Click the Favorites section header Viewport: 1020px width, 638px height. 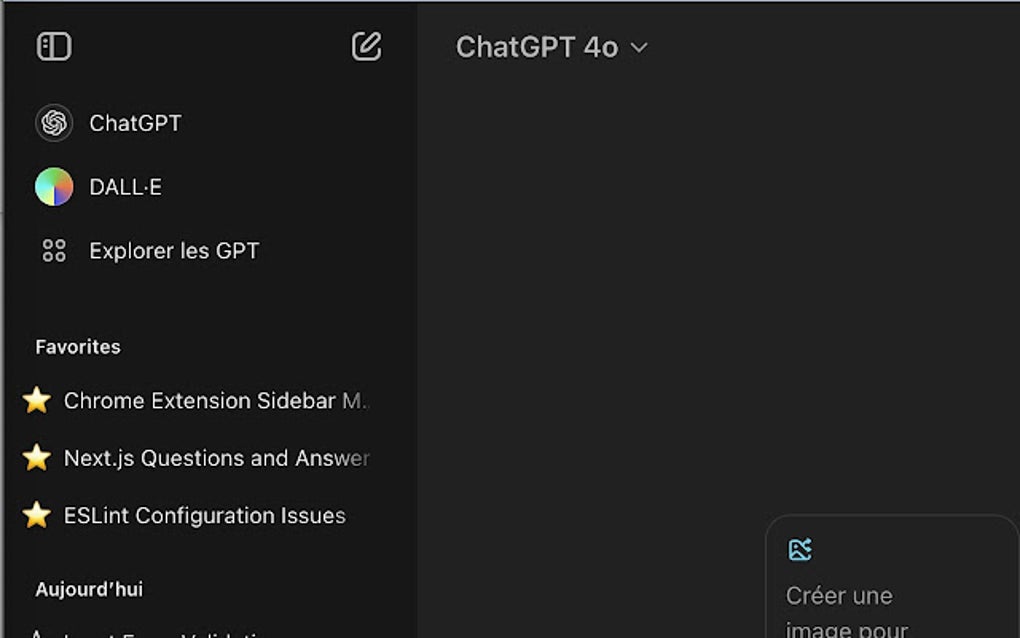tap(78, 347)
